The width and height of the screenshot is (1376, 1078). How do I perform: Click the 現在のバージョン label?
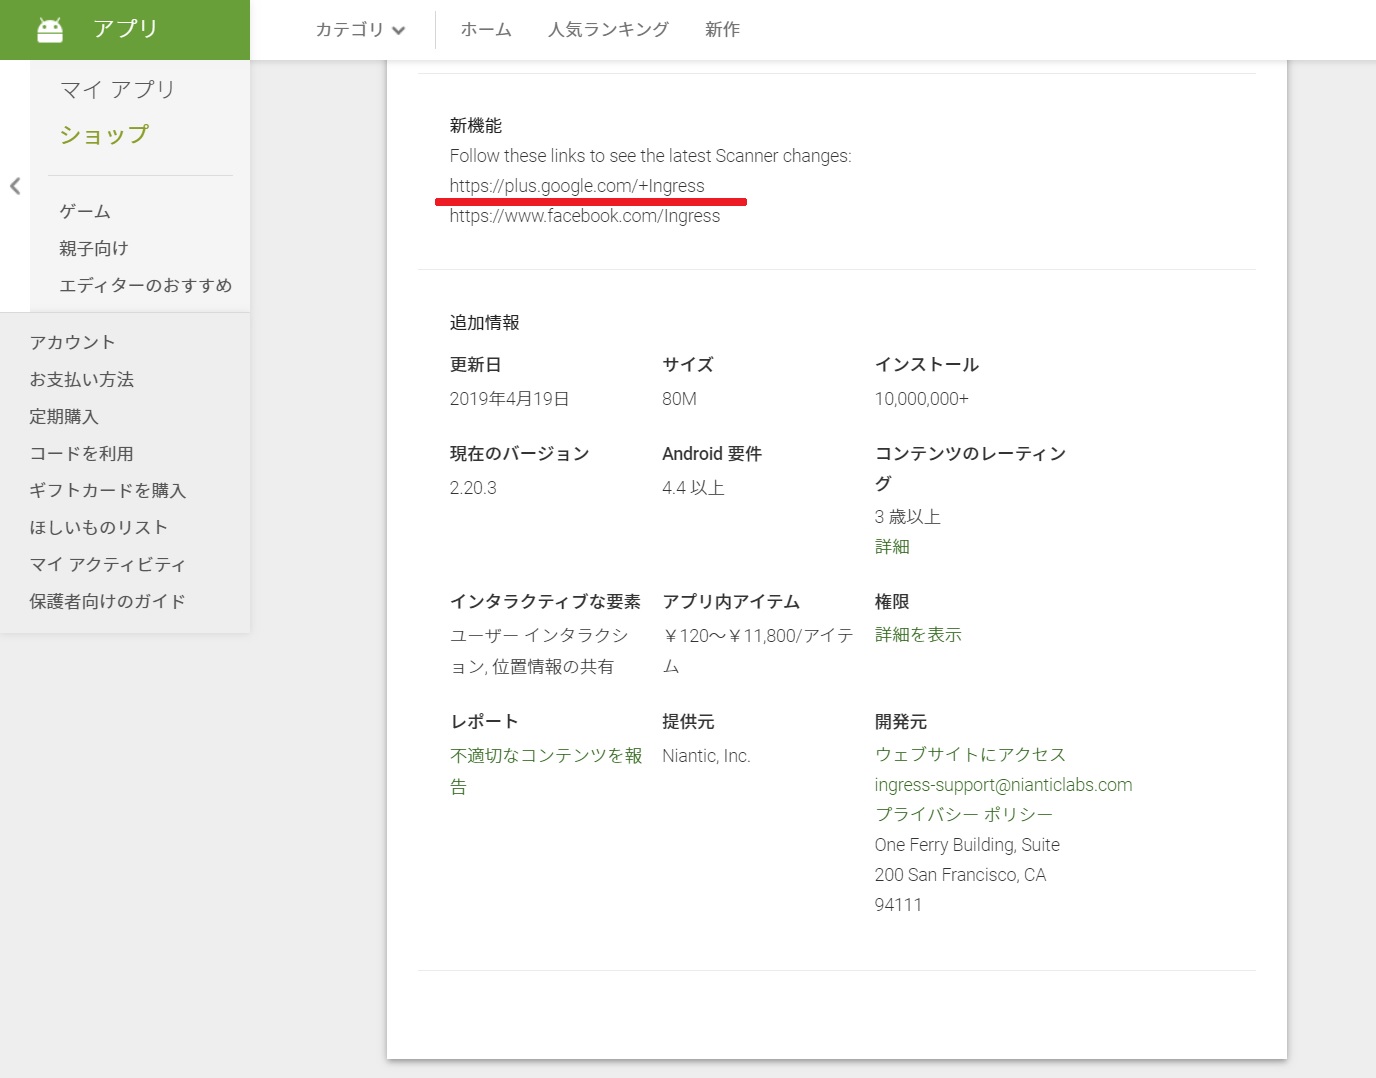[x=519, y=454]
